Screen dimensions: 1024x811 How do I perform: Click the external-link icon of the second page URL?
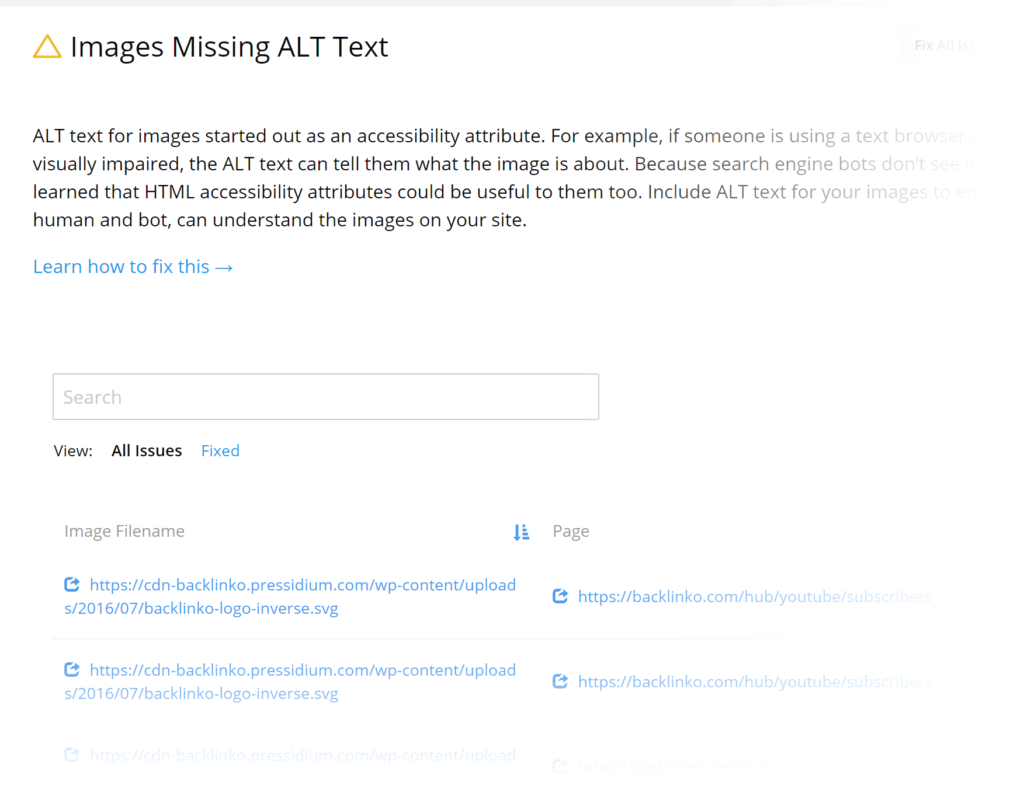tap(561, 682)
